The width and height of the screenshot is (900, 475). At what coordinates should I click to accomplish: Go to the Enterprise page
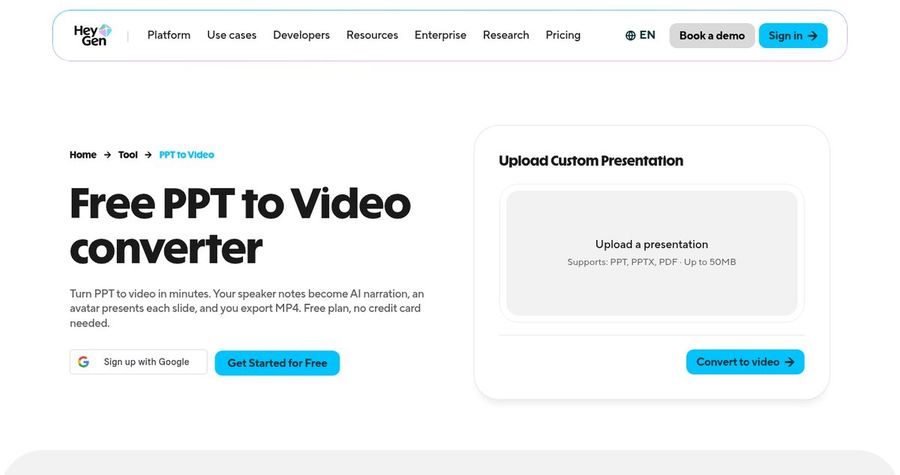pyautogui.click(x=440, y=35)
